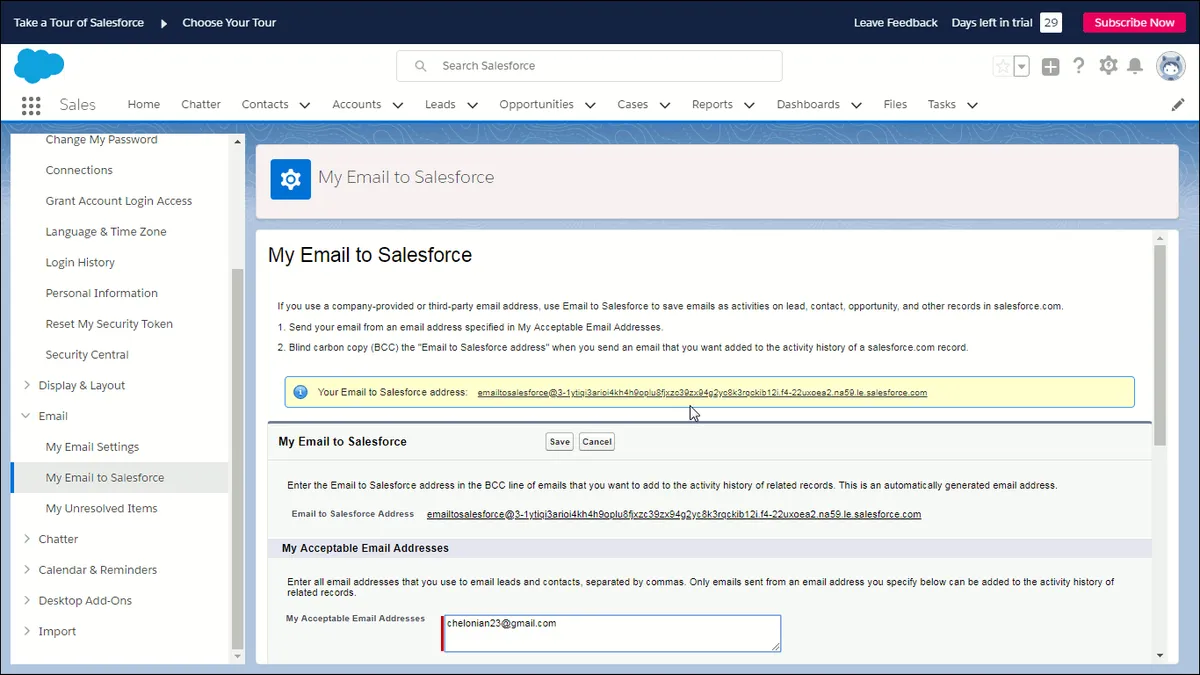Open Personal Information page
The height and width of the screenshot is (675, 1200).
[101, 293]
